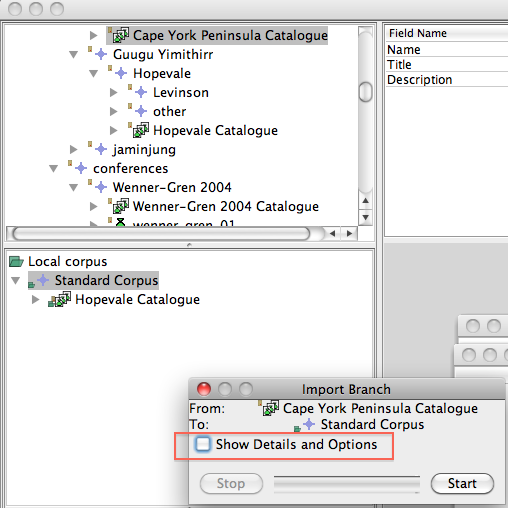This screenshot has height=508, width=508.
Task: Click the Standard Corpus node icon in local tree
Action: coord(43,280)
